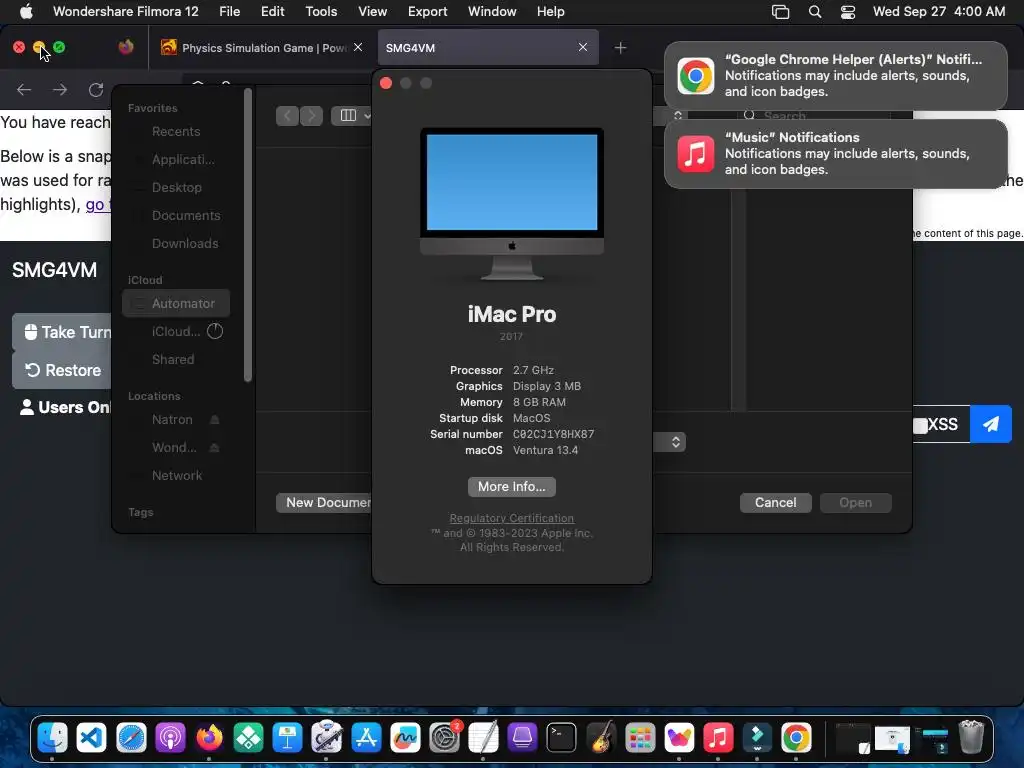Screen dimensions: 1024x768
Task: Launch Visual Studio Code from the dock
Action: point(91,738)
